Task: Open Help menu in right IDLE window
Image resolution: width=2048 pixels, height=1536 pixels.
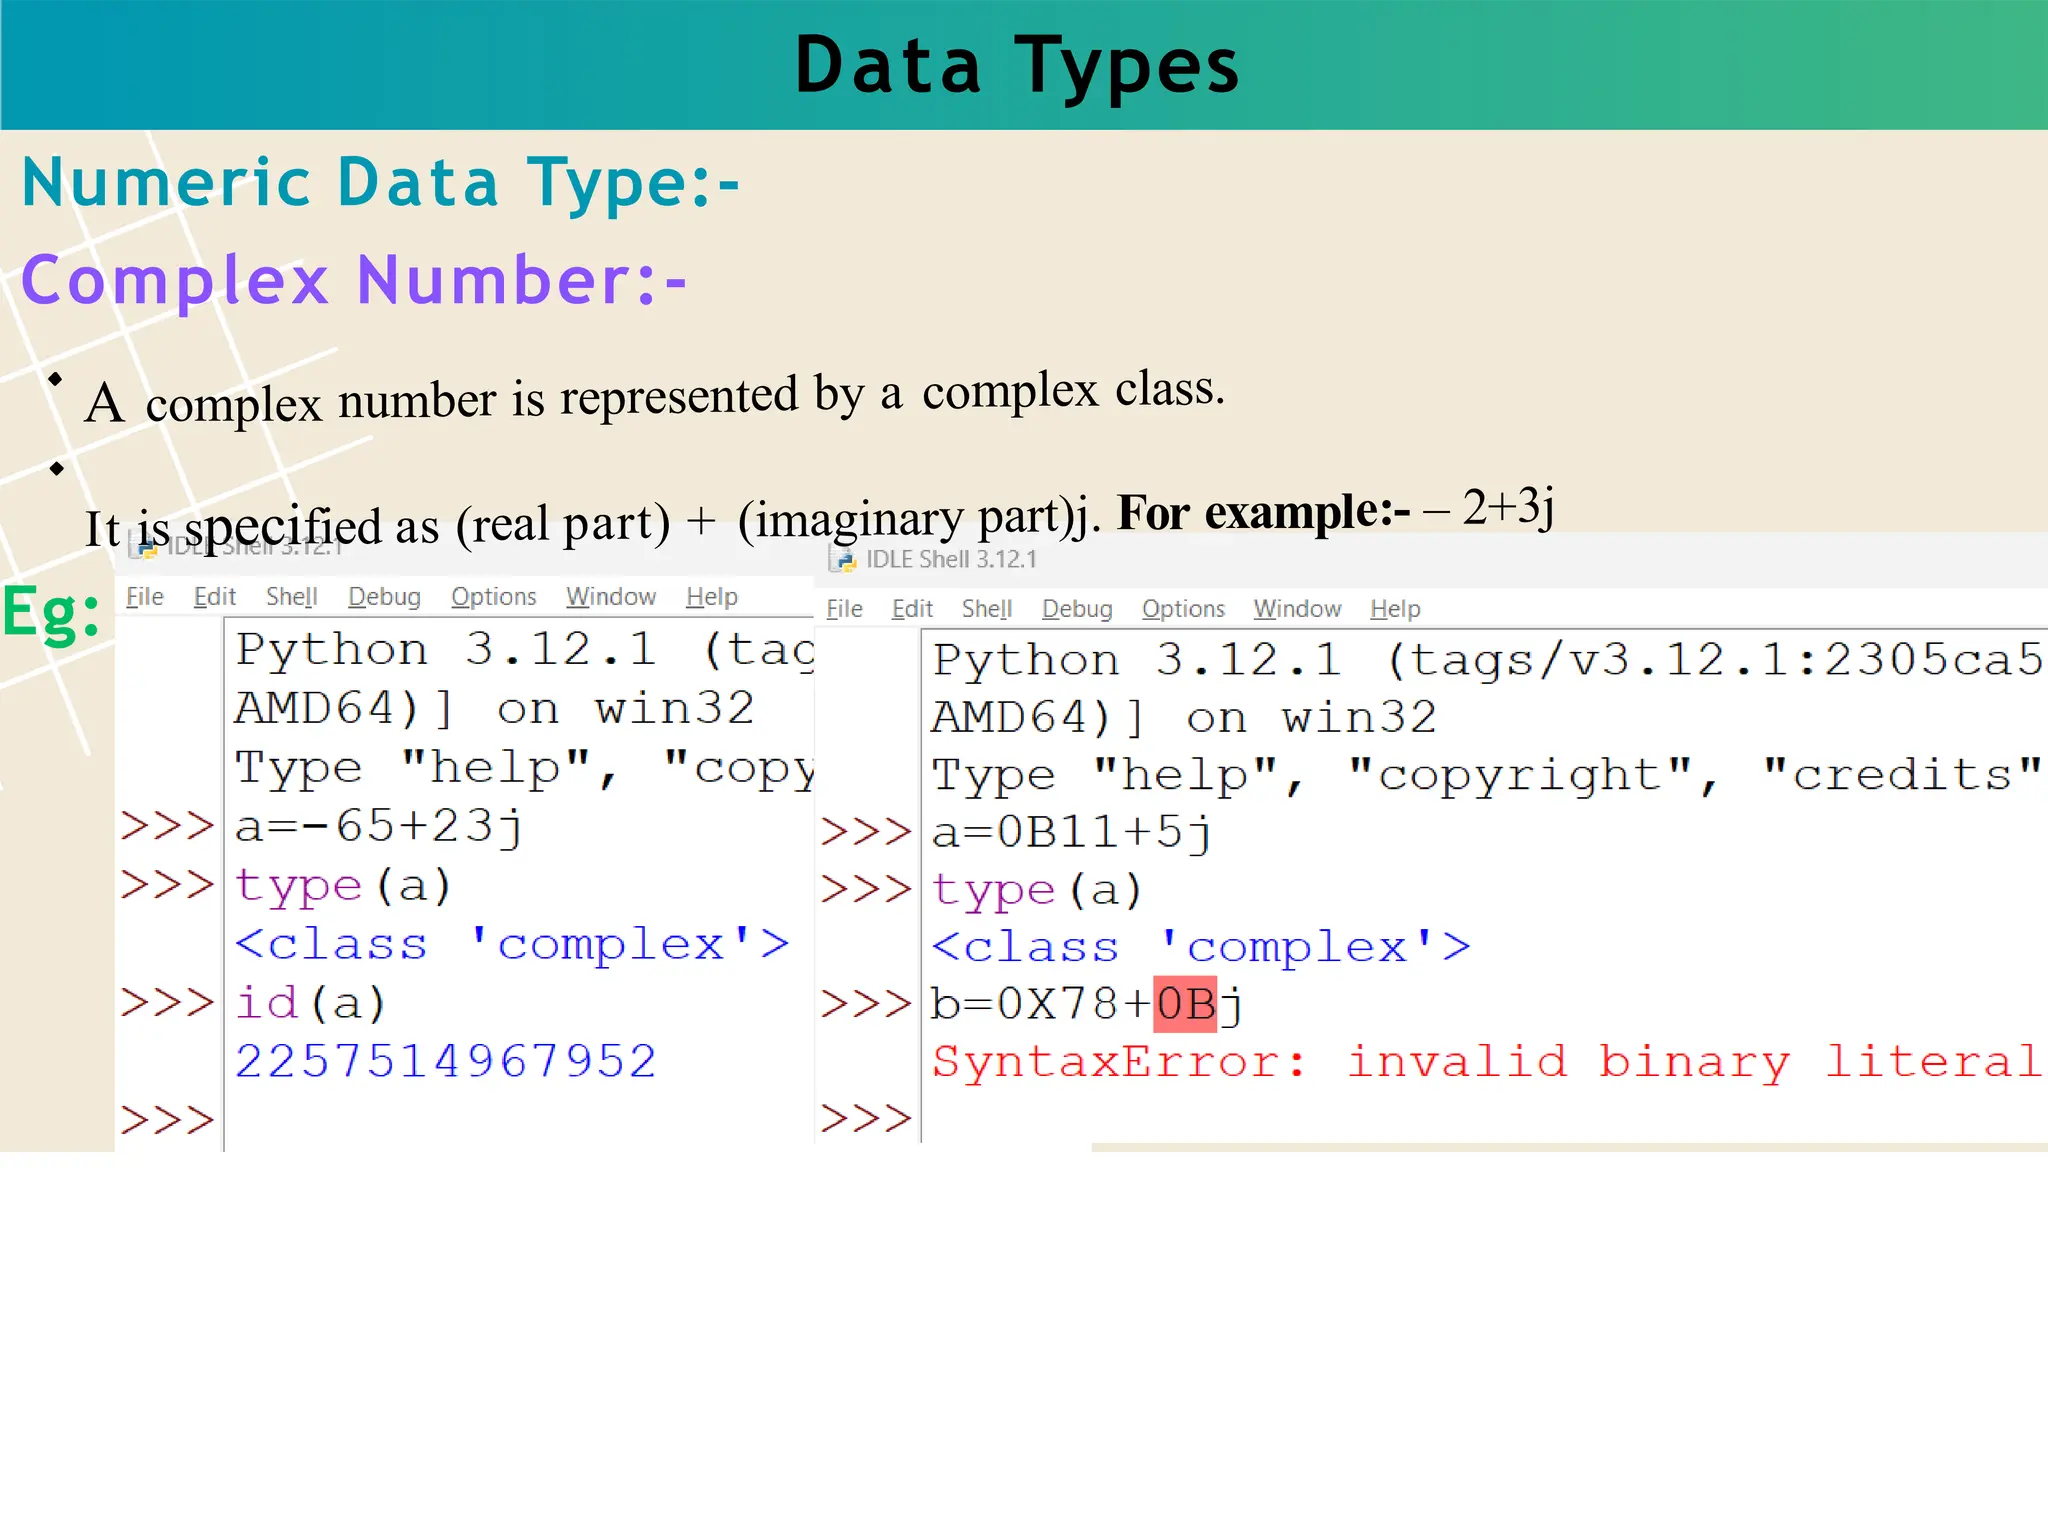Action: [x=1395, y=609]
